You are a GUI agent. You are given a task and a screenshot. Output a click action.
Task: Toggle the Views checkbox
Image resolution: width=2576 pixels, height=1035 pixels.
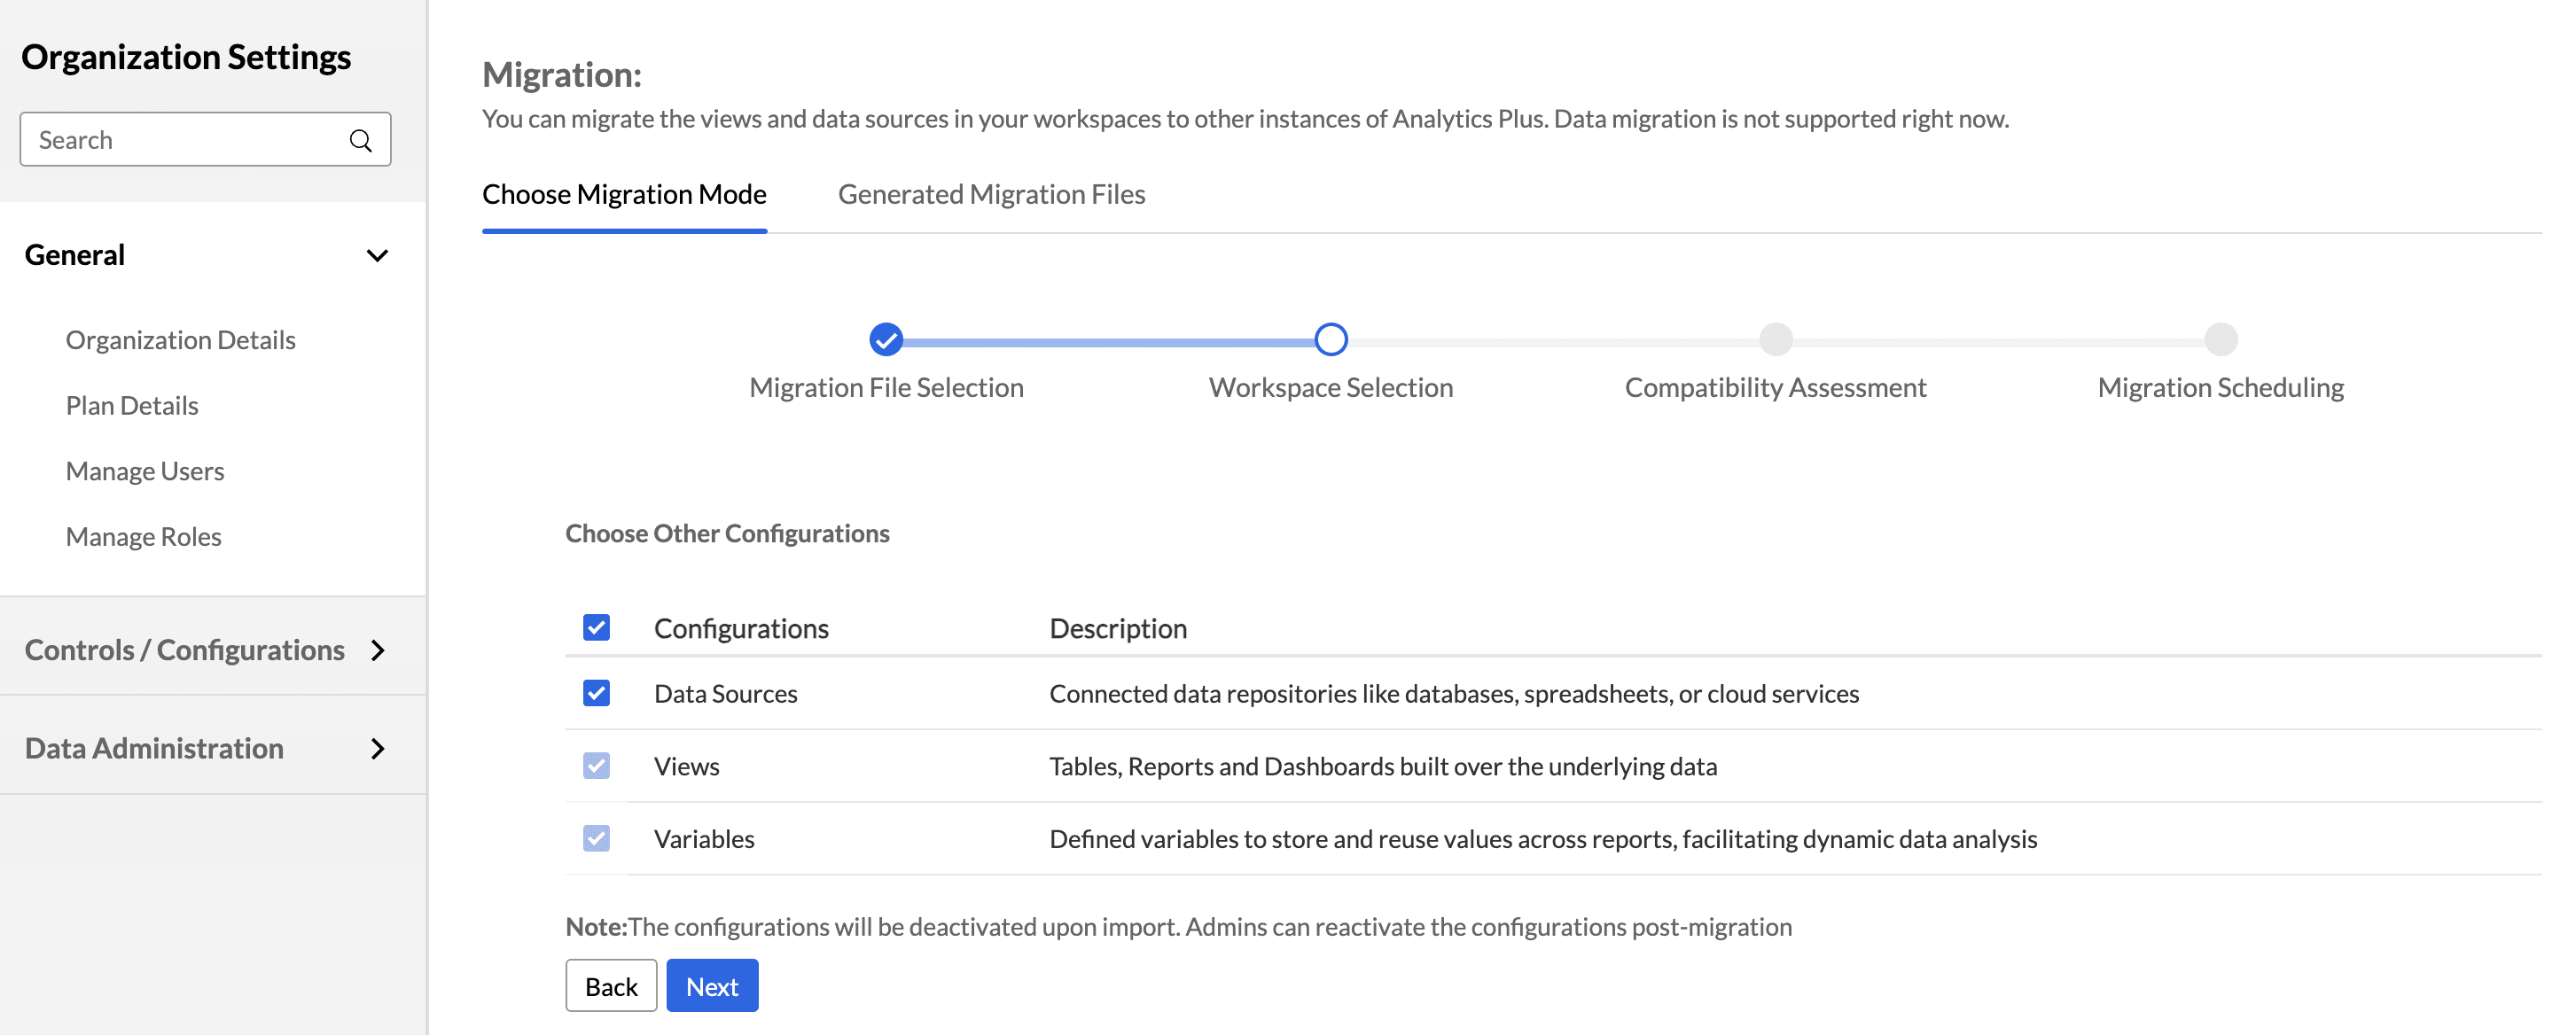coord(596,766)
